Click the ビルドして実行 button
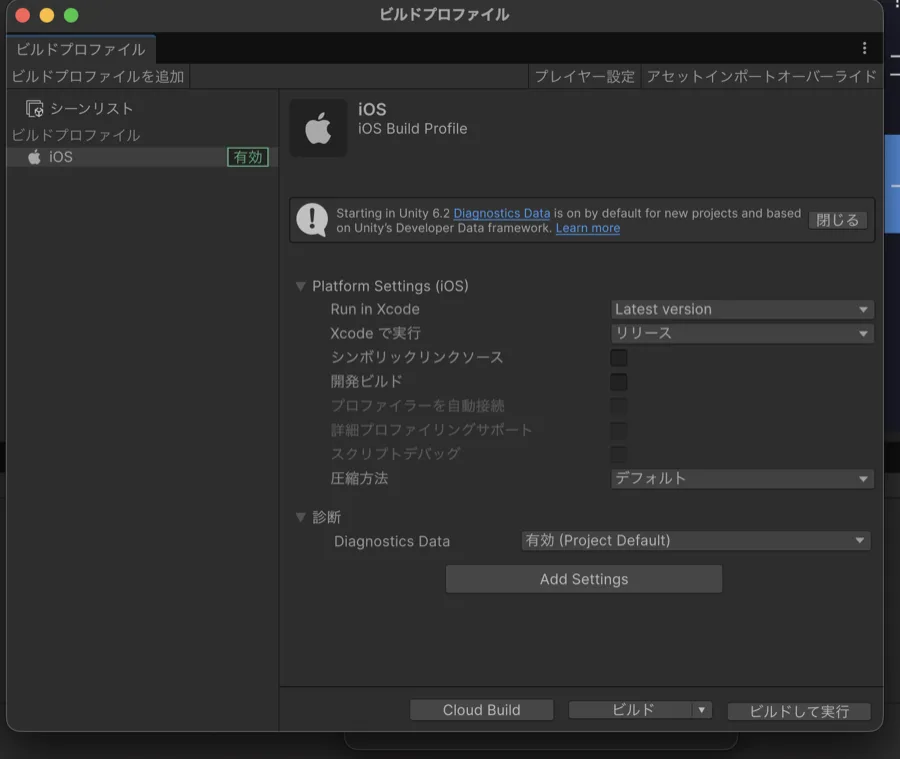900x759 pixels. [799, 711]
